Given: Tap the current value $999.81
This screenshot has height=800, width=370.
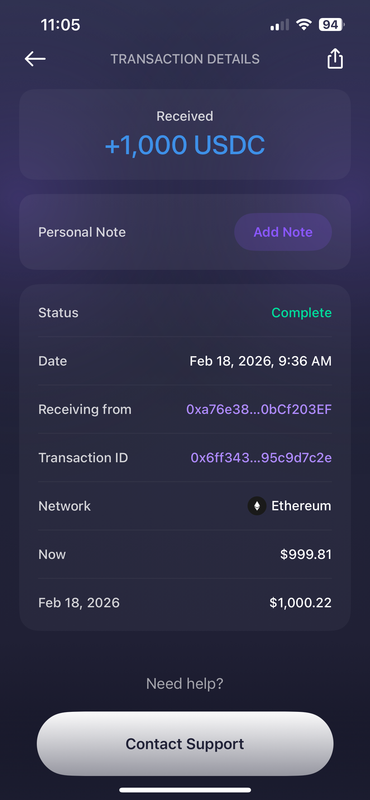Looking at the screenshot, I should (x=306, y=555).
